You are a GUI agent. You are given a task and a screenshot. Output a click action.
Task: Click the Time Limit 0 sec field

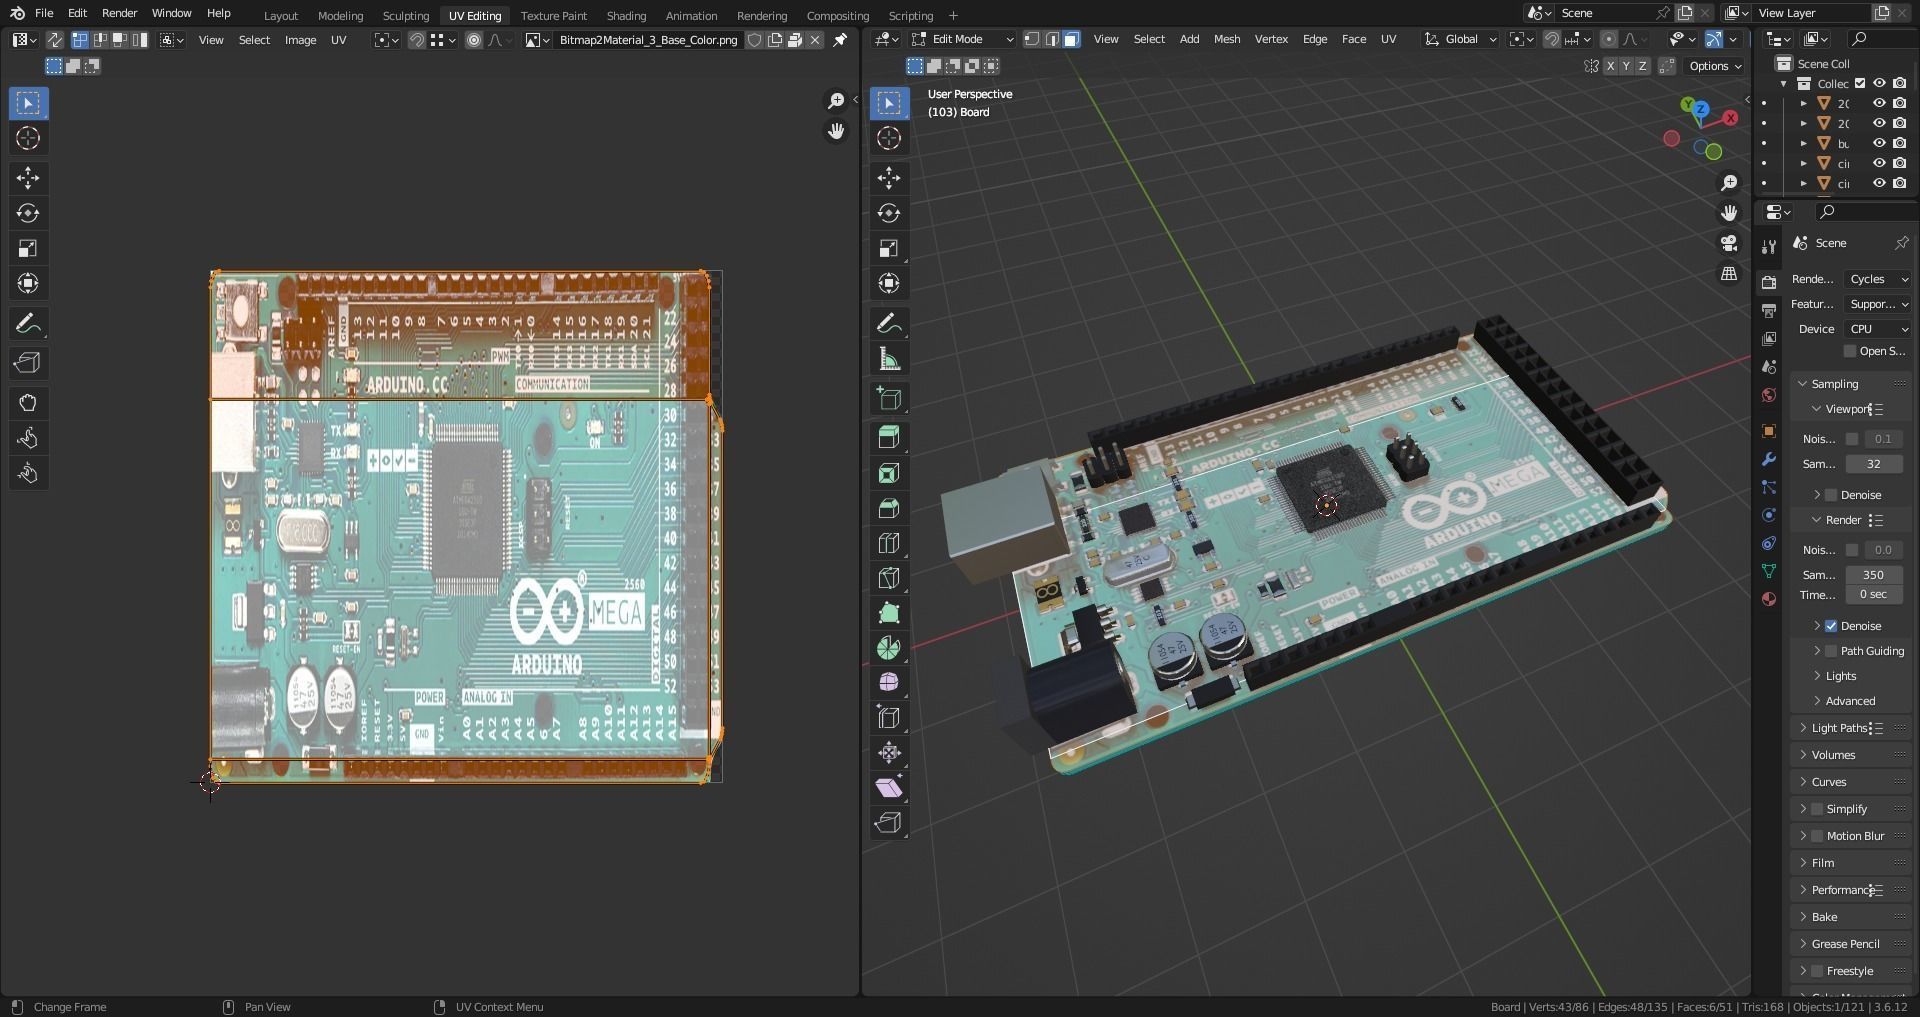coord(1873,595)
